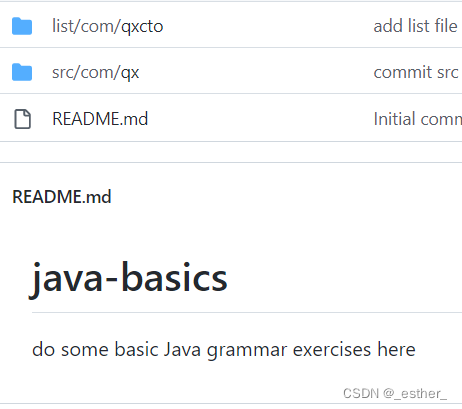View the "add list file" commit
Viewport: 462px width, 409px height.
click(415, 26)
